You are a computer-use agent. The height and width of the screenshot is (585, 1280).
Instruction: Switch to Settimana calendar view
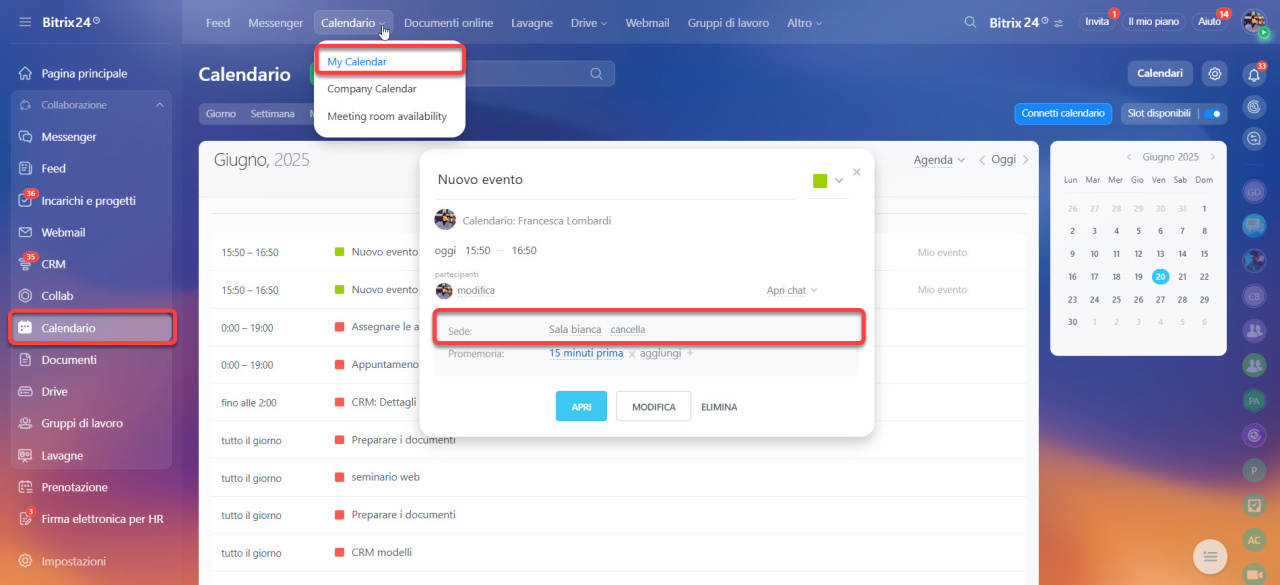pyautogui.click(x=273, y=114)
